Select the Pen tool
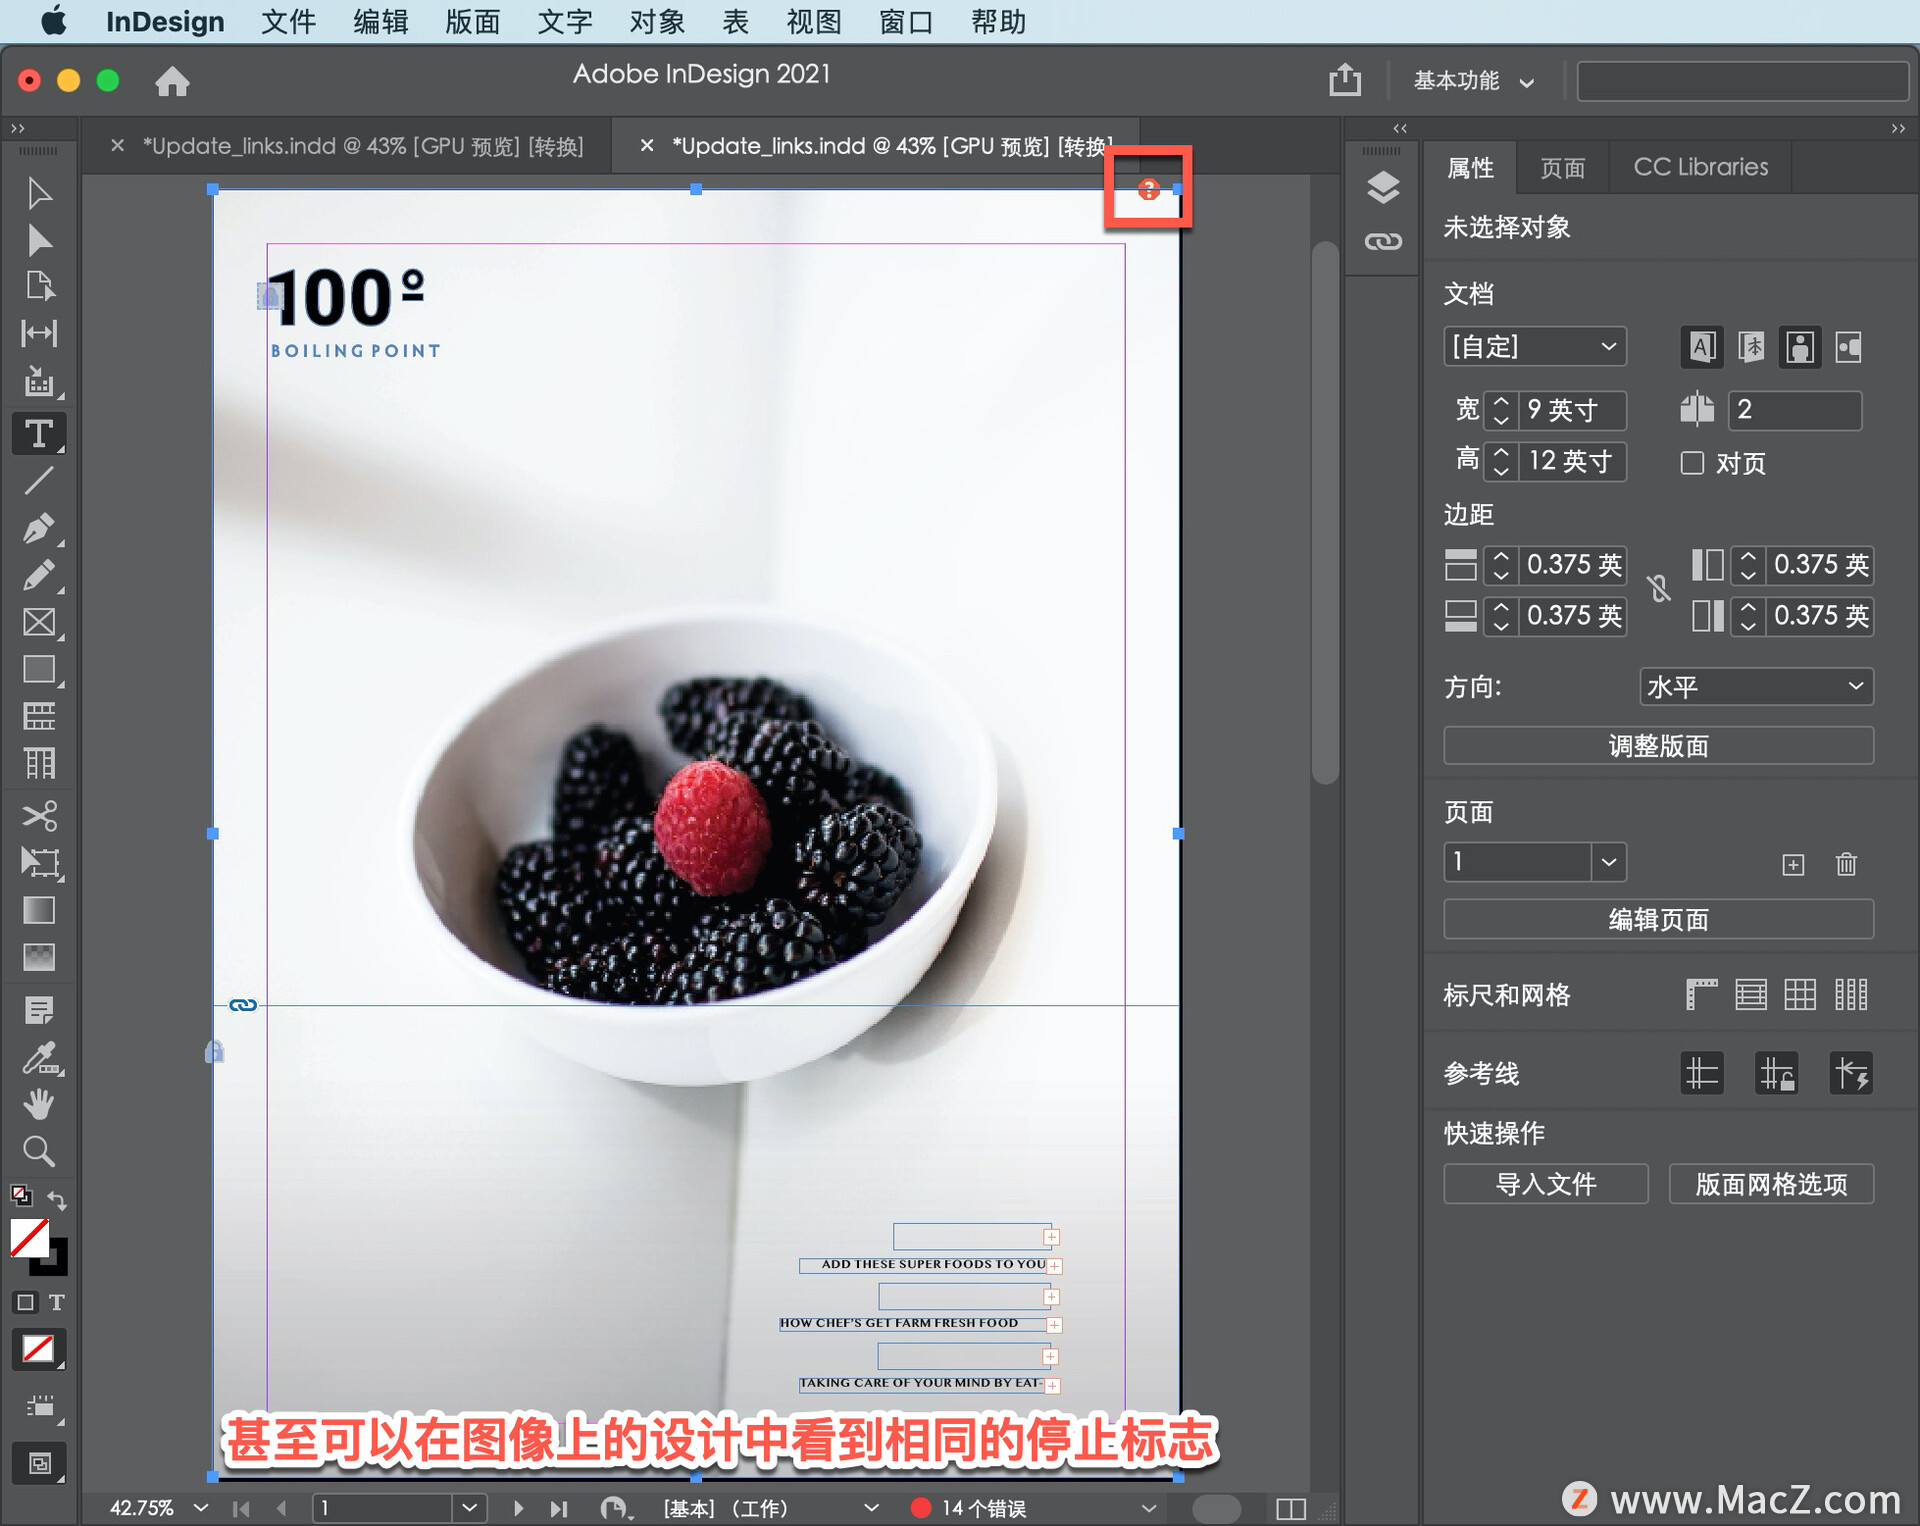The height and width of the screenshot is (1526, 1920). (39, 527)
